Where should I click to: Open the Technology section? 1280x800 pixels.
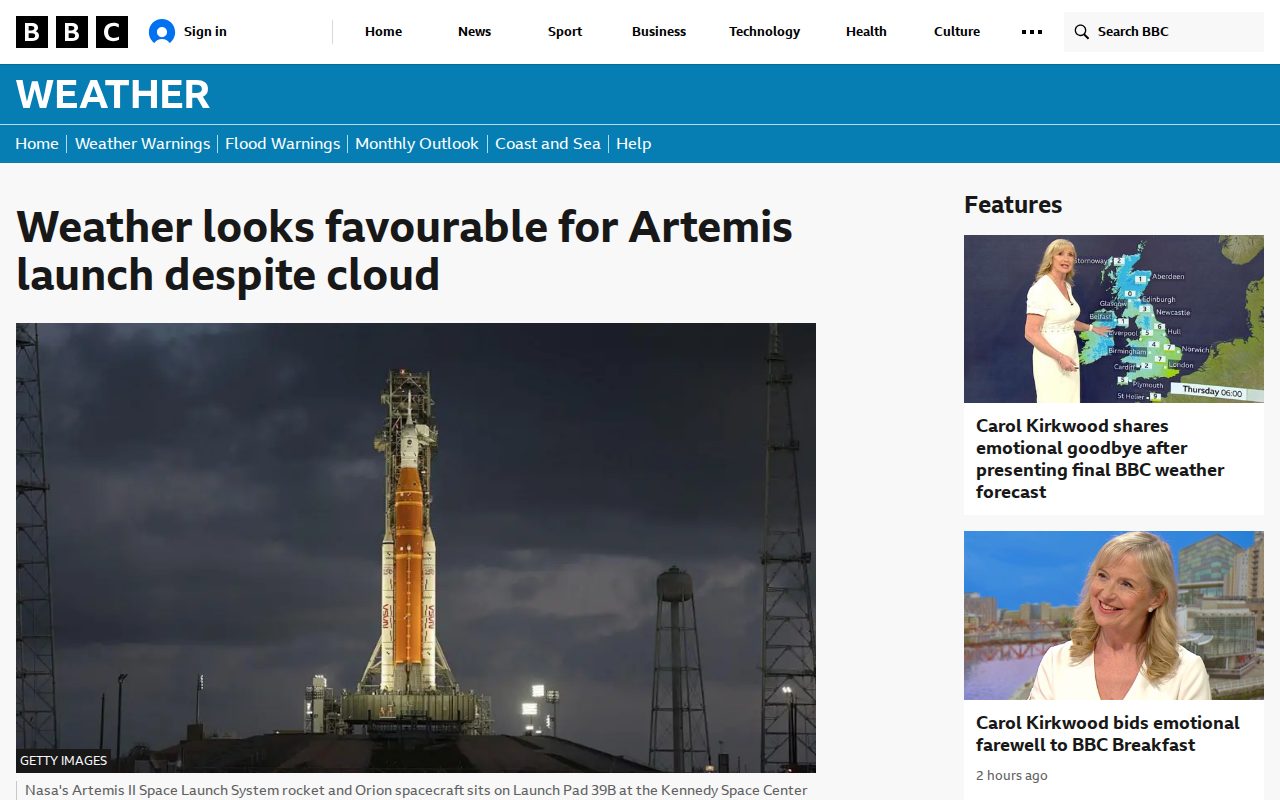(764, 32)
